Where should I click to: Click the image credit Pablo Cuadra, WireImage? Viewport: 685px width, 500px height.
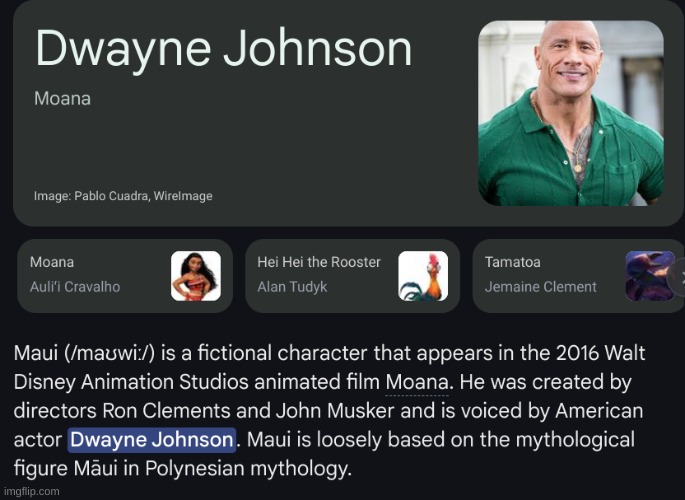(123, 196)
